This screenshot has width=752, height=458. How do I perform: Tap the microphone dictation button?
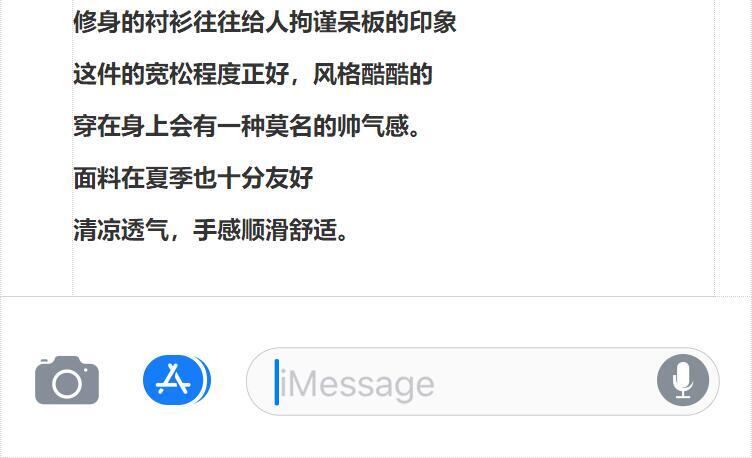click(683, 380)
